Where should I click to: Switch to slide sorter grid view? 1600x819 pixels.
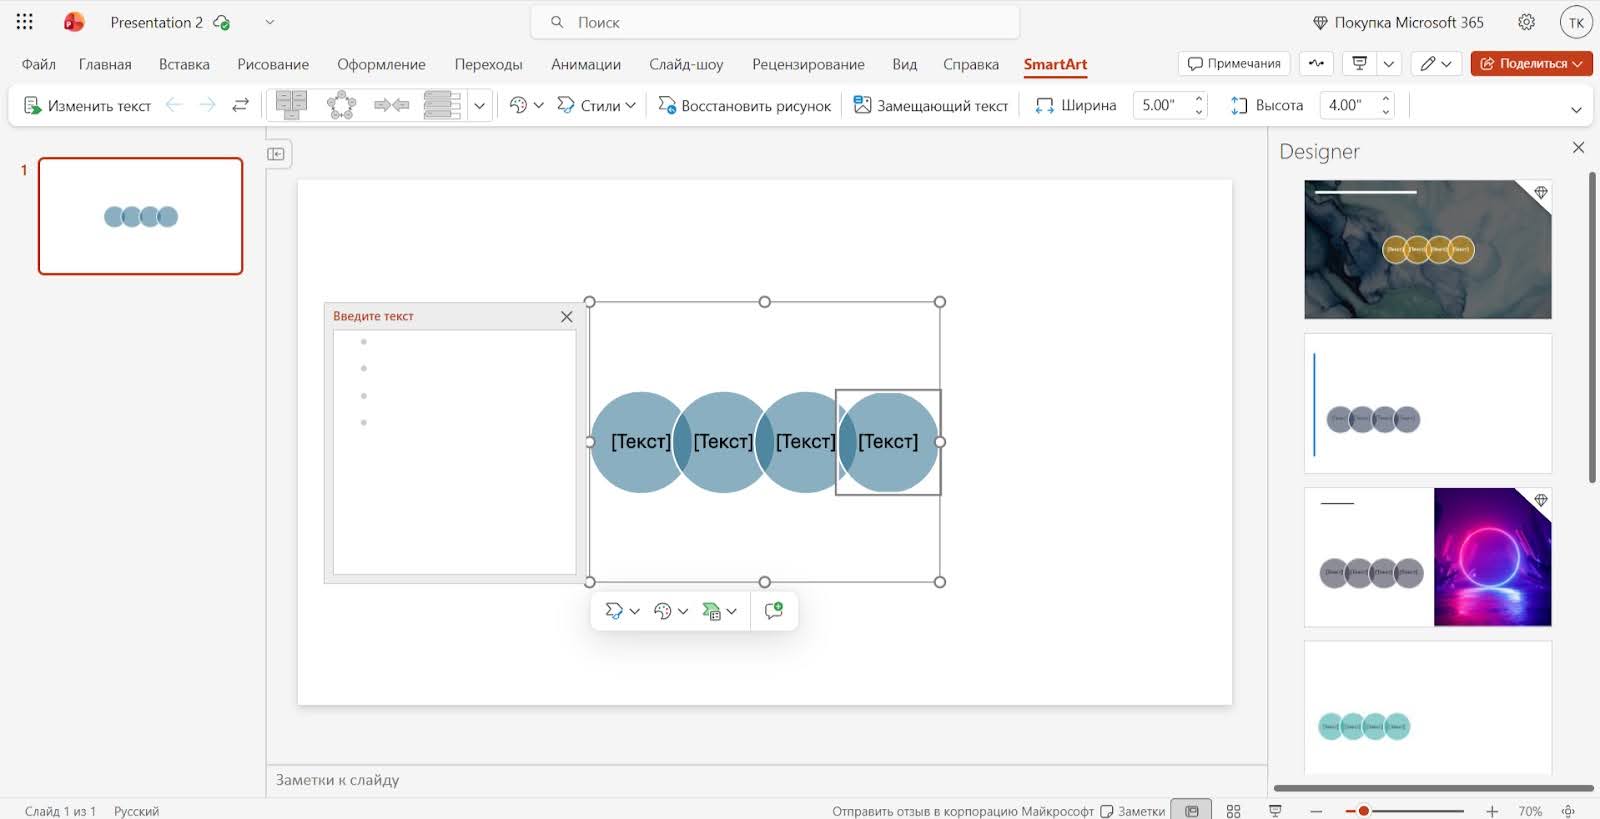point(1233,811)
